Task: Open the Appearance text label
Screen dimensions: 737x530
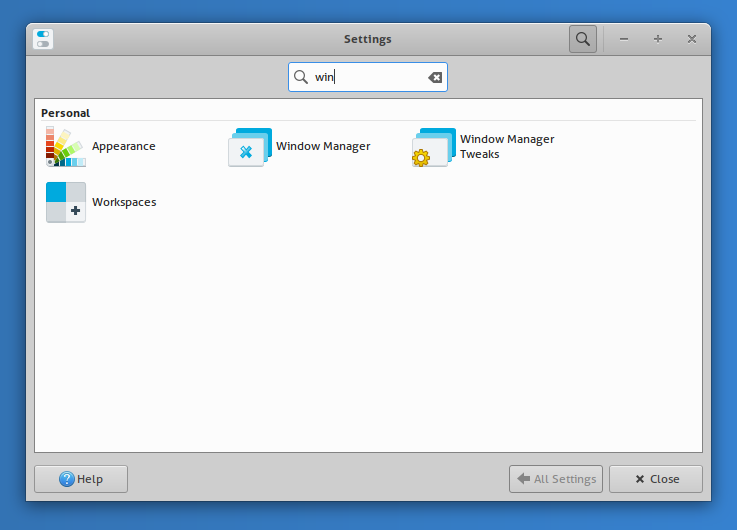Action: [123, 147]
